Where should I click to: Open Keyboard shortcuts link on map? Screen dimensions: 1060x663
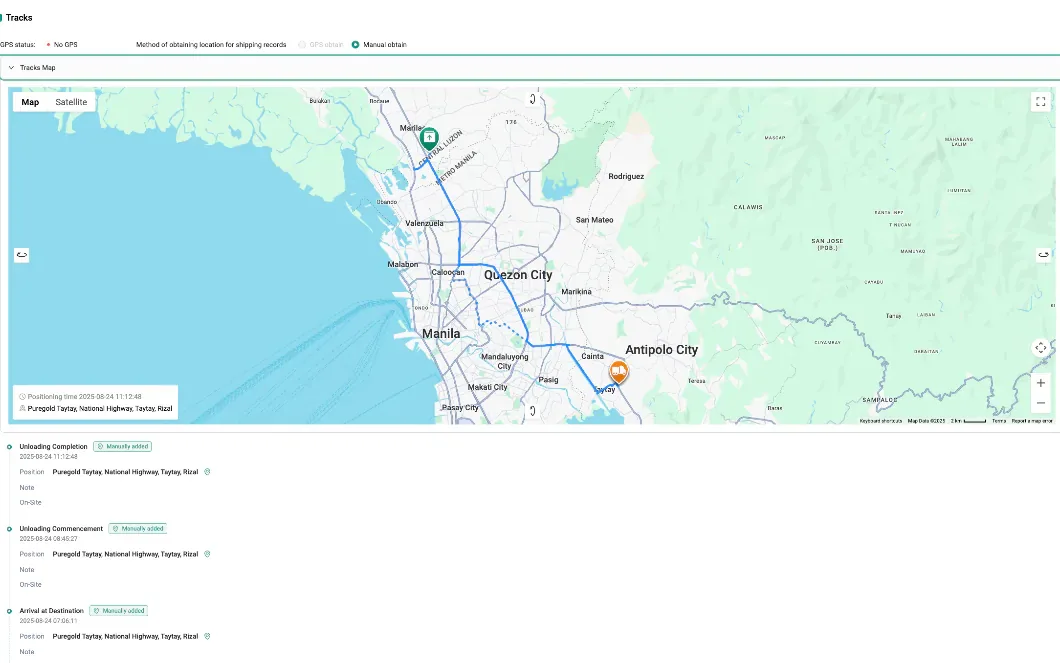(x=880, y=421)
